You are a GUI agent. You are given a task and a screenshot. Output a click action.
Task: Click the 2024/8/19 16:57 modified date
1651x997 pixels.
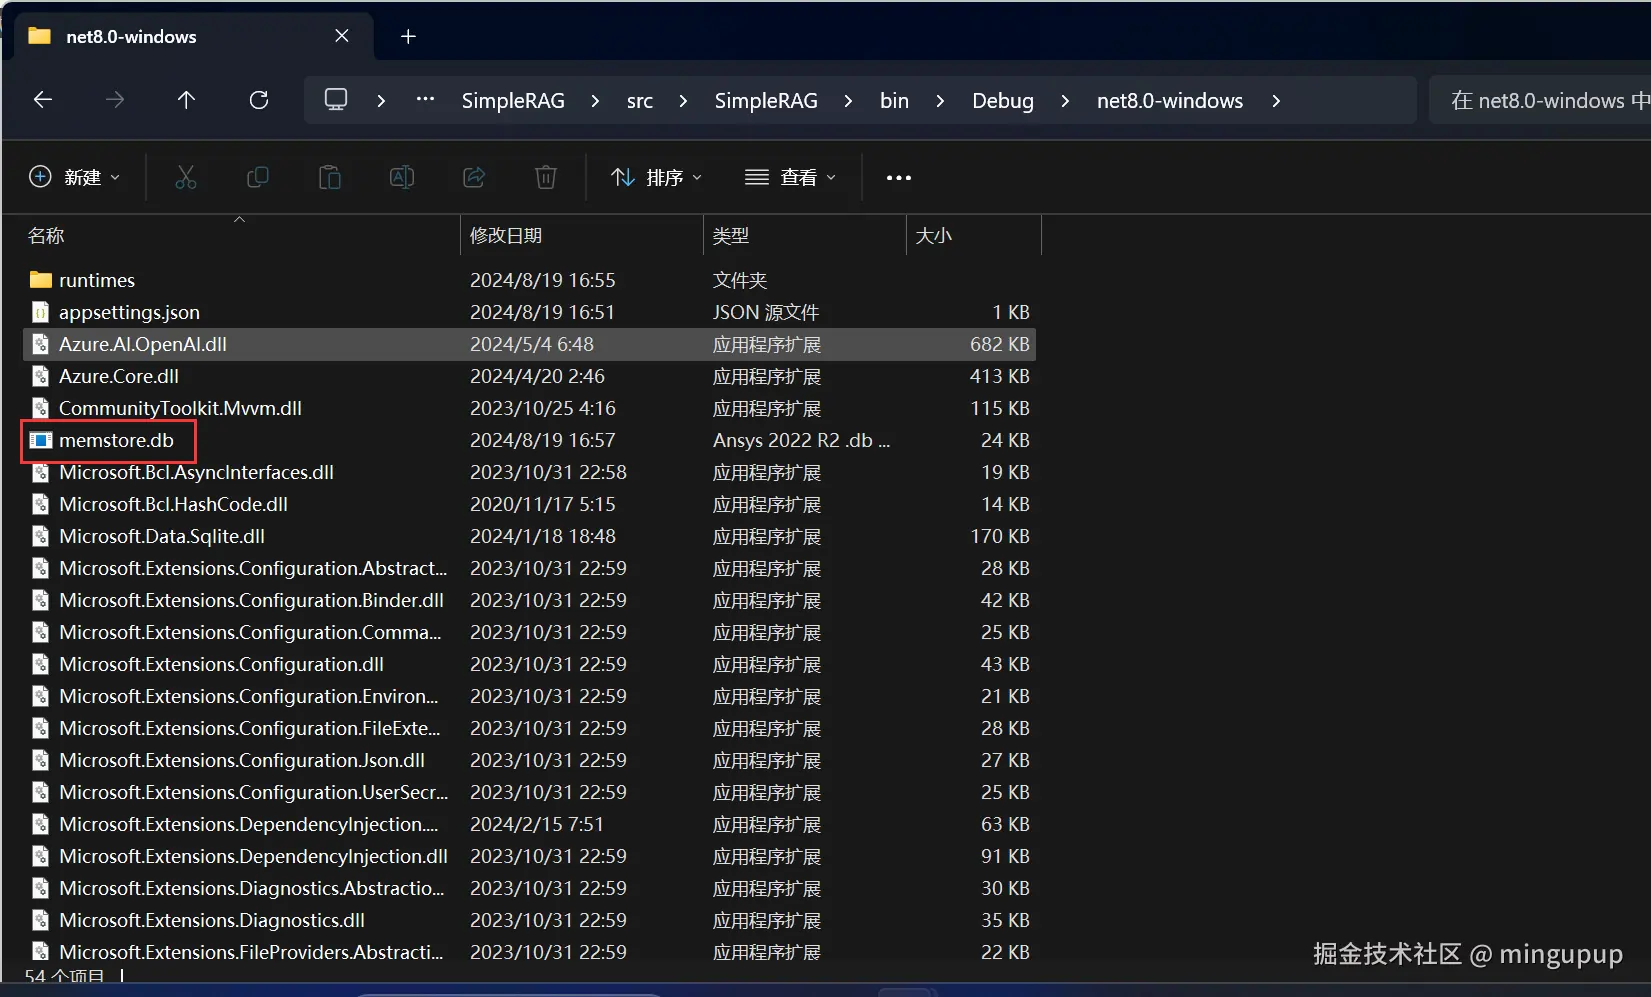(x=543, y=440)
